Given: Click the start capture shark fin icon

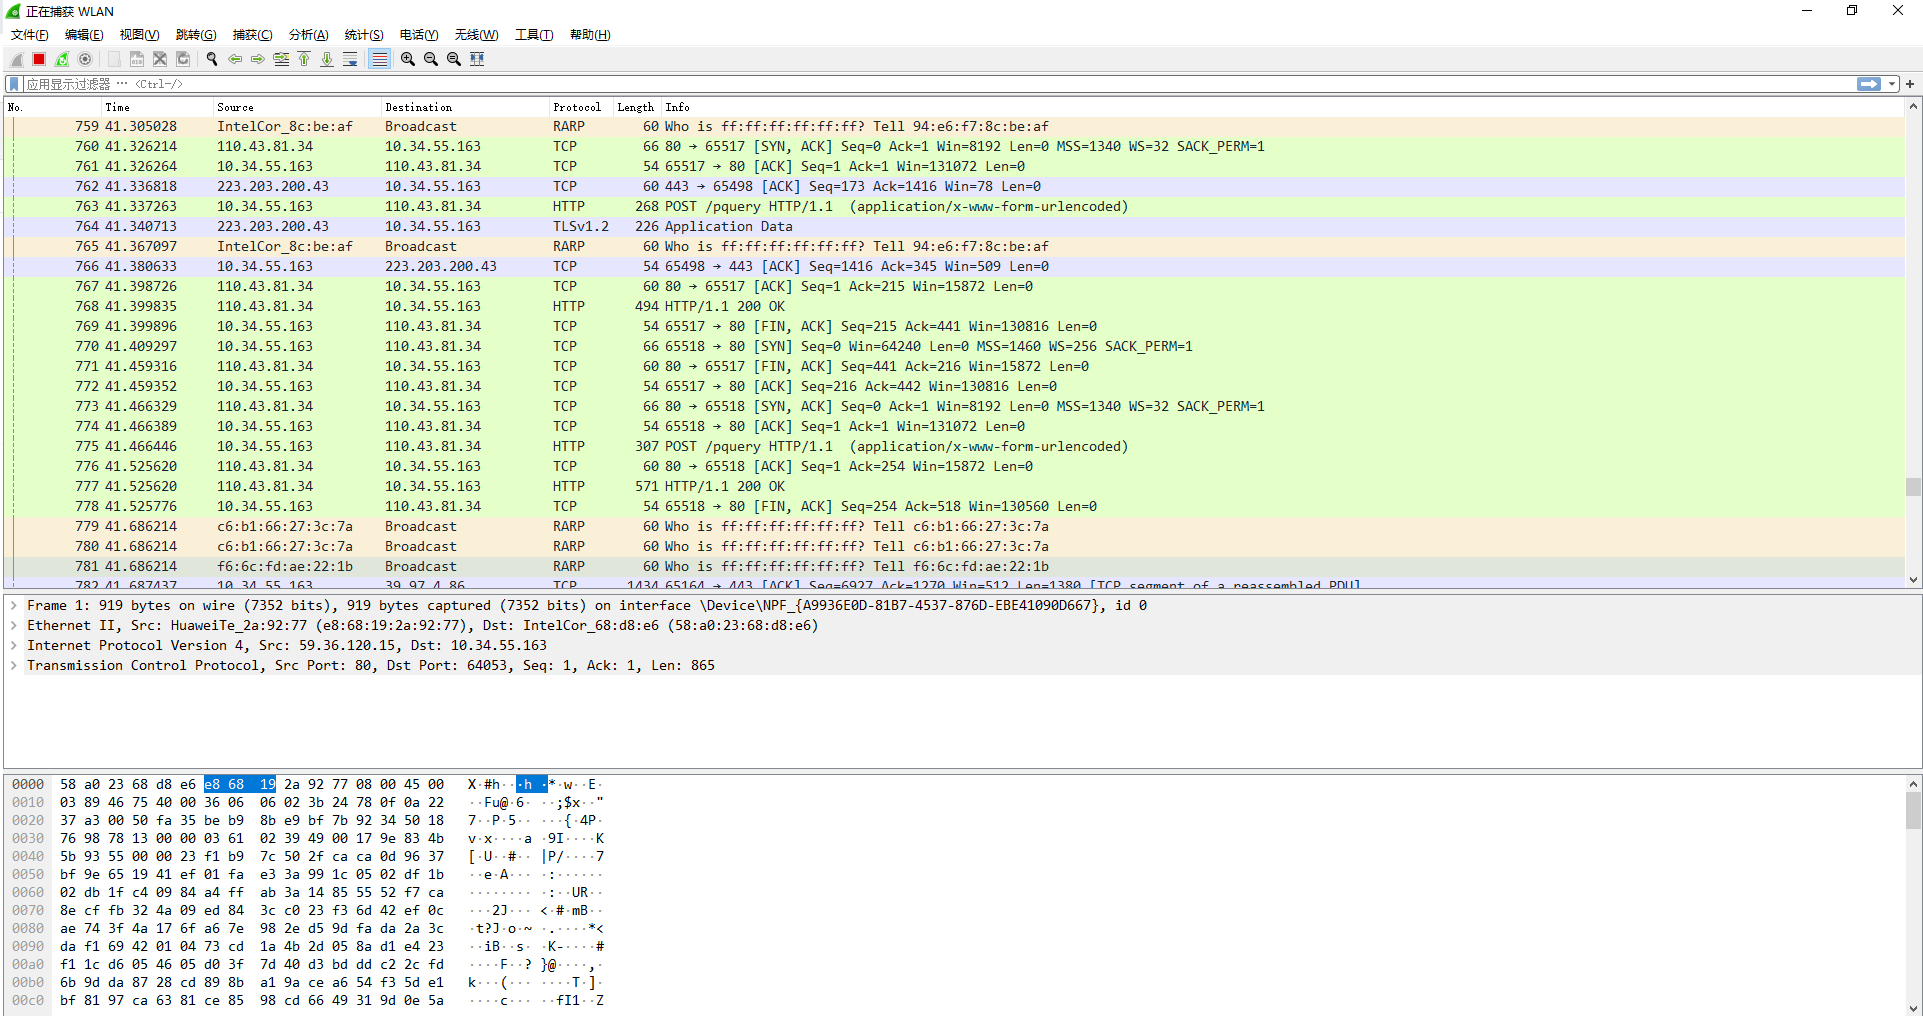Looking at the screenshot, I should coord(16,59).
